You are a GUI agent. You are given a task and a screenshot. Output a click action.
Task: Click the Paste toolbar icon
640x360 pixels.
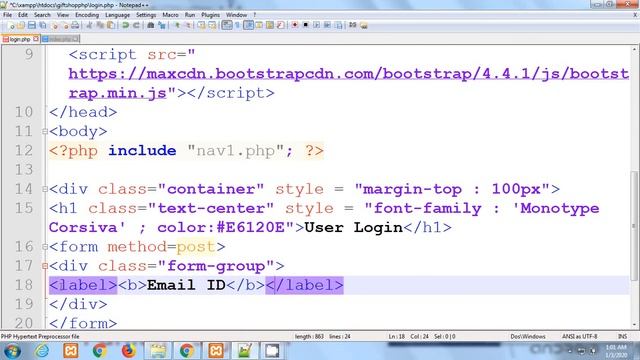coord(111,25)
